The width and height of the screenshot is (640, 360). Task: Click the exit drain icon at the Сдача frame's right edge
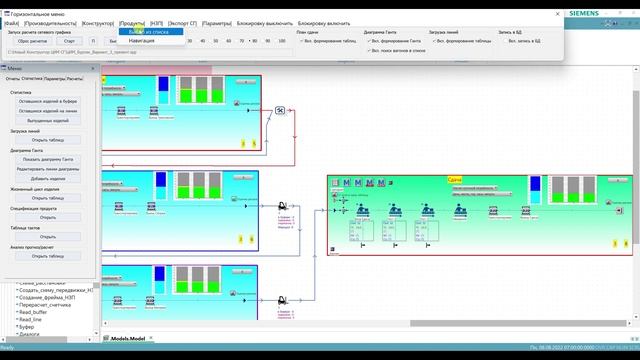(x=620, y=211)
